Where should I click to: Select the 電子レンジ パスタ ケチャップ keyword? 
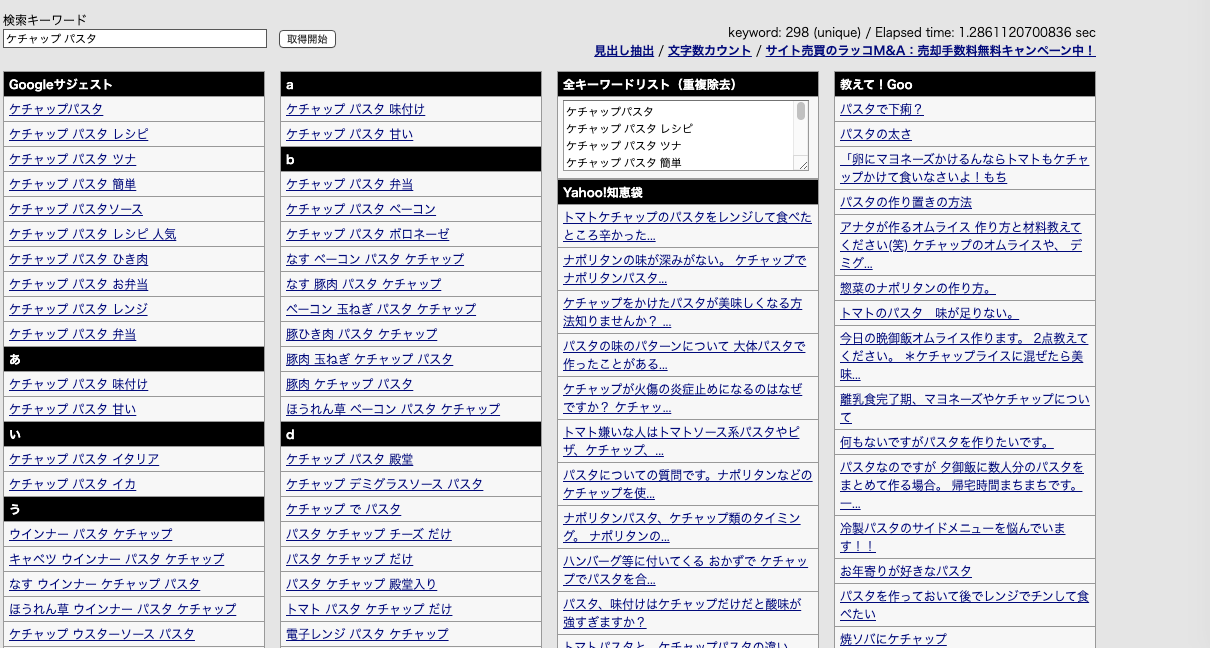pyautogui.click(x=366, y=634)
